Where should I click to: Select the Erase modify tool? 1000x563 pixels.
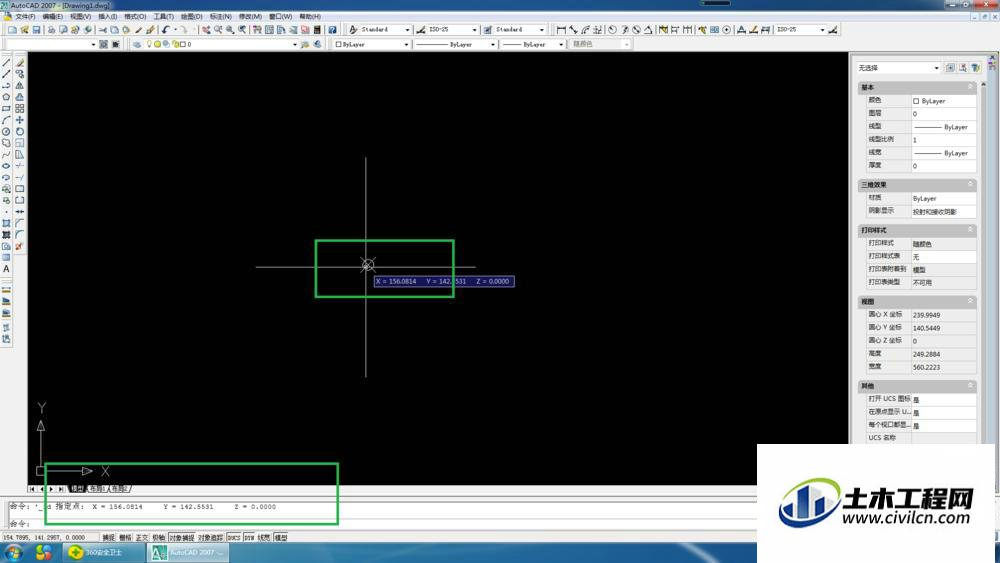[20, 62]
